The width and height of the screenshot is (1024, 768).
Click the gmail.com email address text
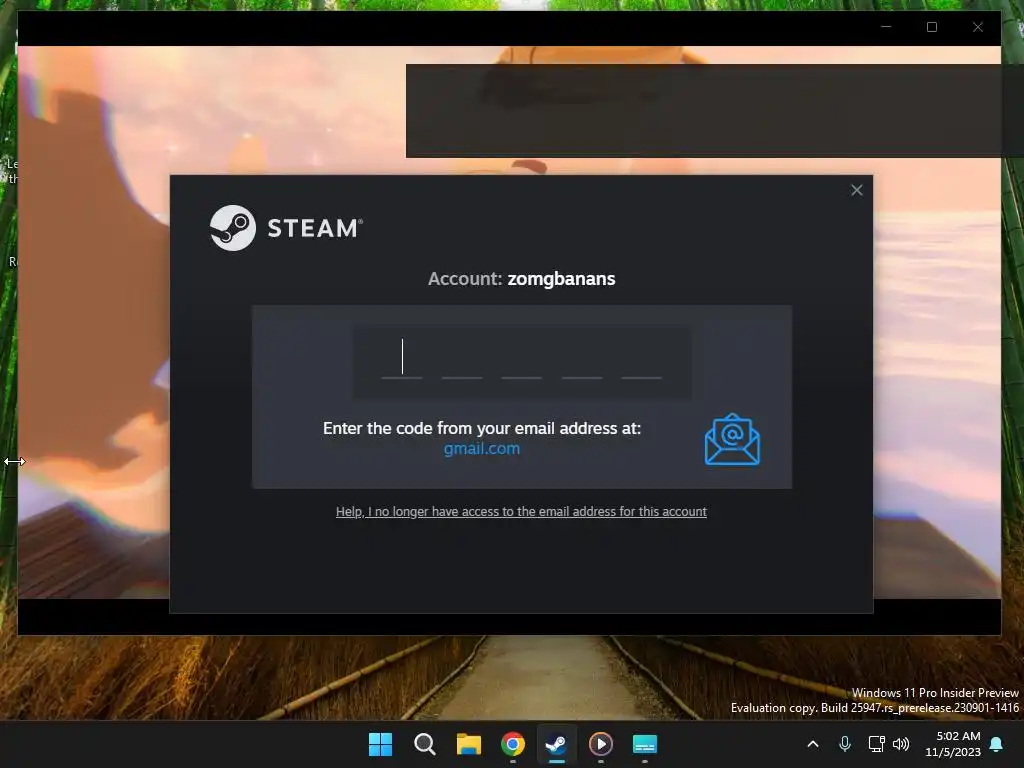pyautogui.click(x=482, y=449)
